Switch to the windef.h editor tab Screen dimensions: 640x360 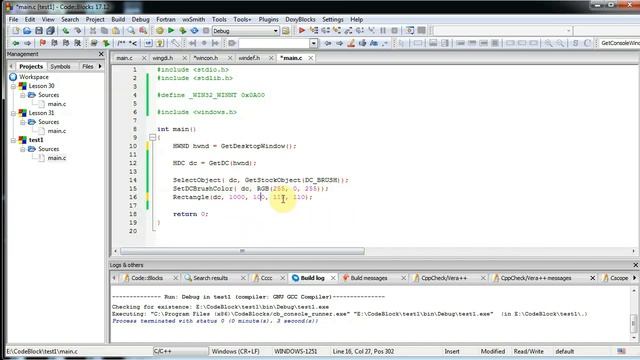tap(249, 58)
